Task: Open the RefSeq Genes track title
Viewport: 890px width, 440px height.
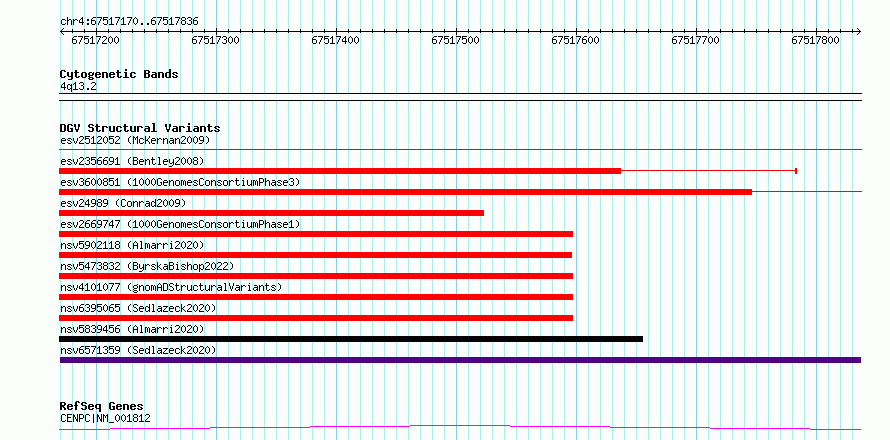Action: tap(102, 407)
